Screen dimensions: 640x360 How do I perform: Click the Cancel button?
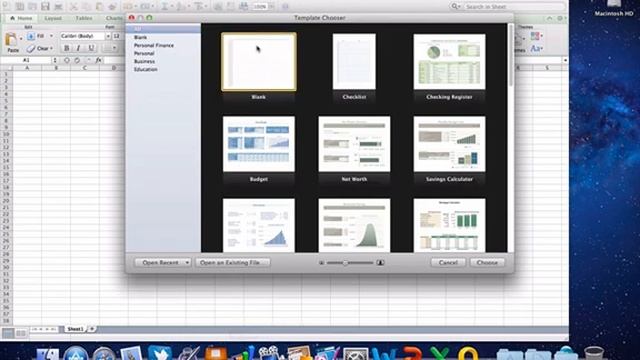tap(448, 262)
